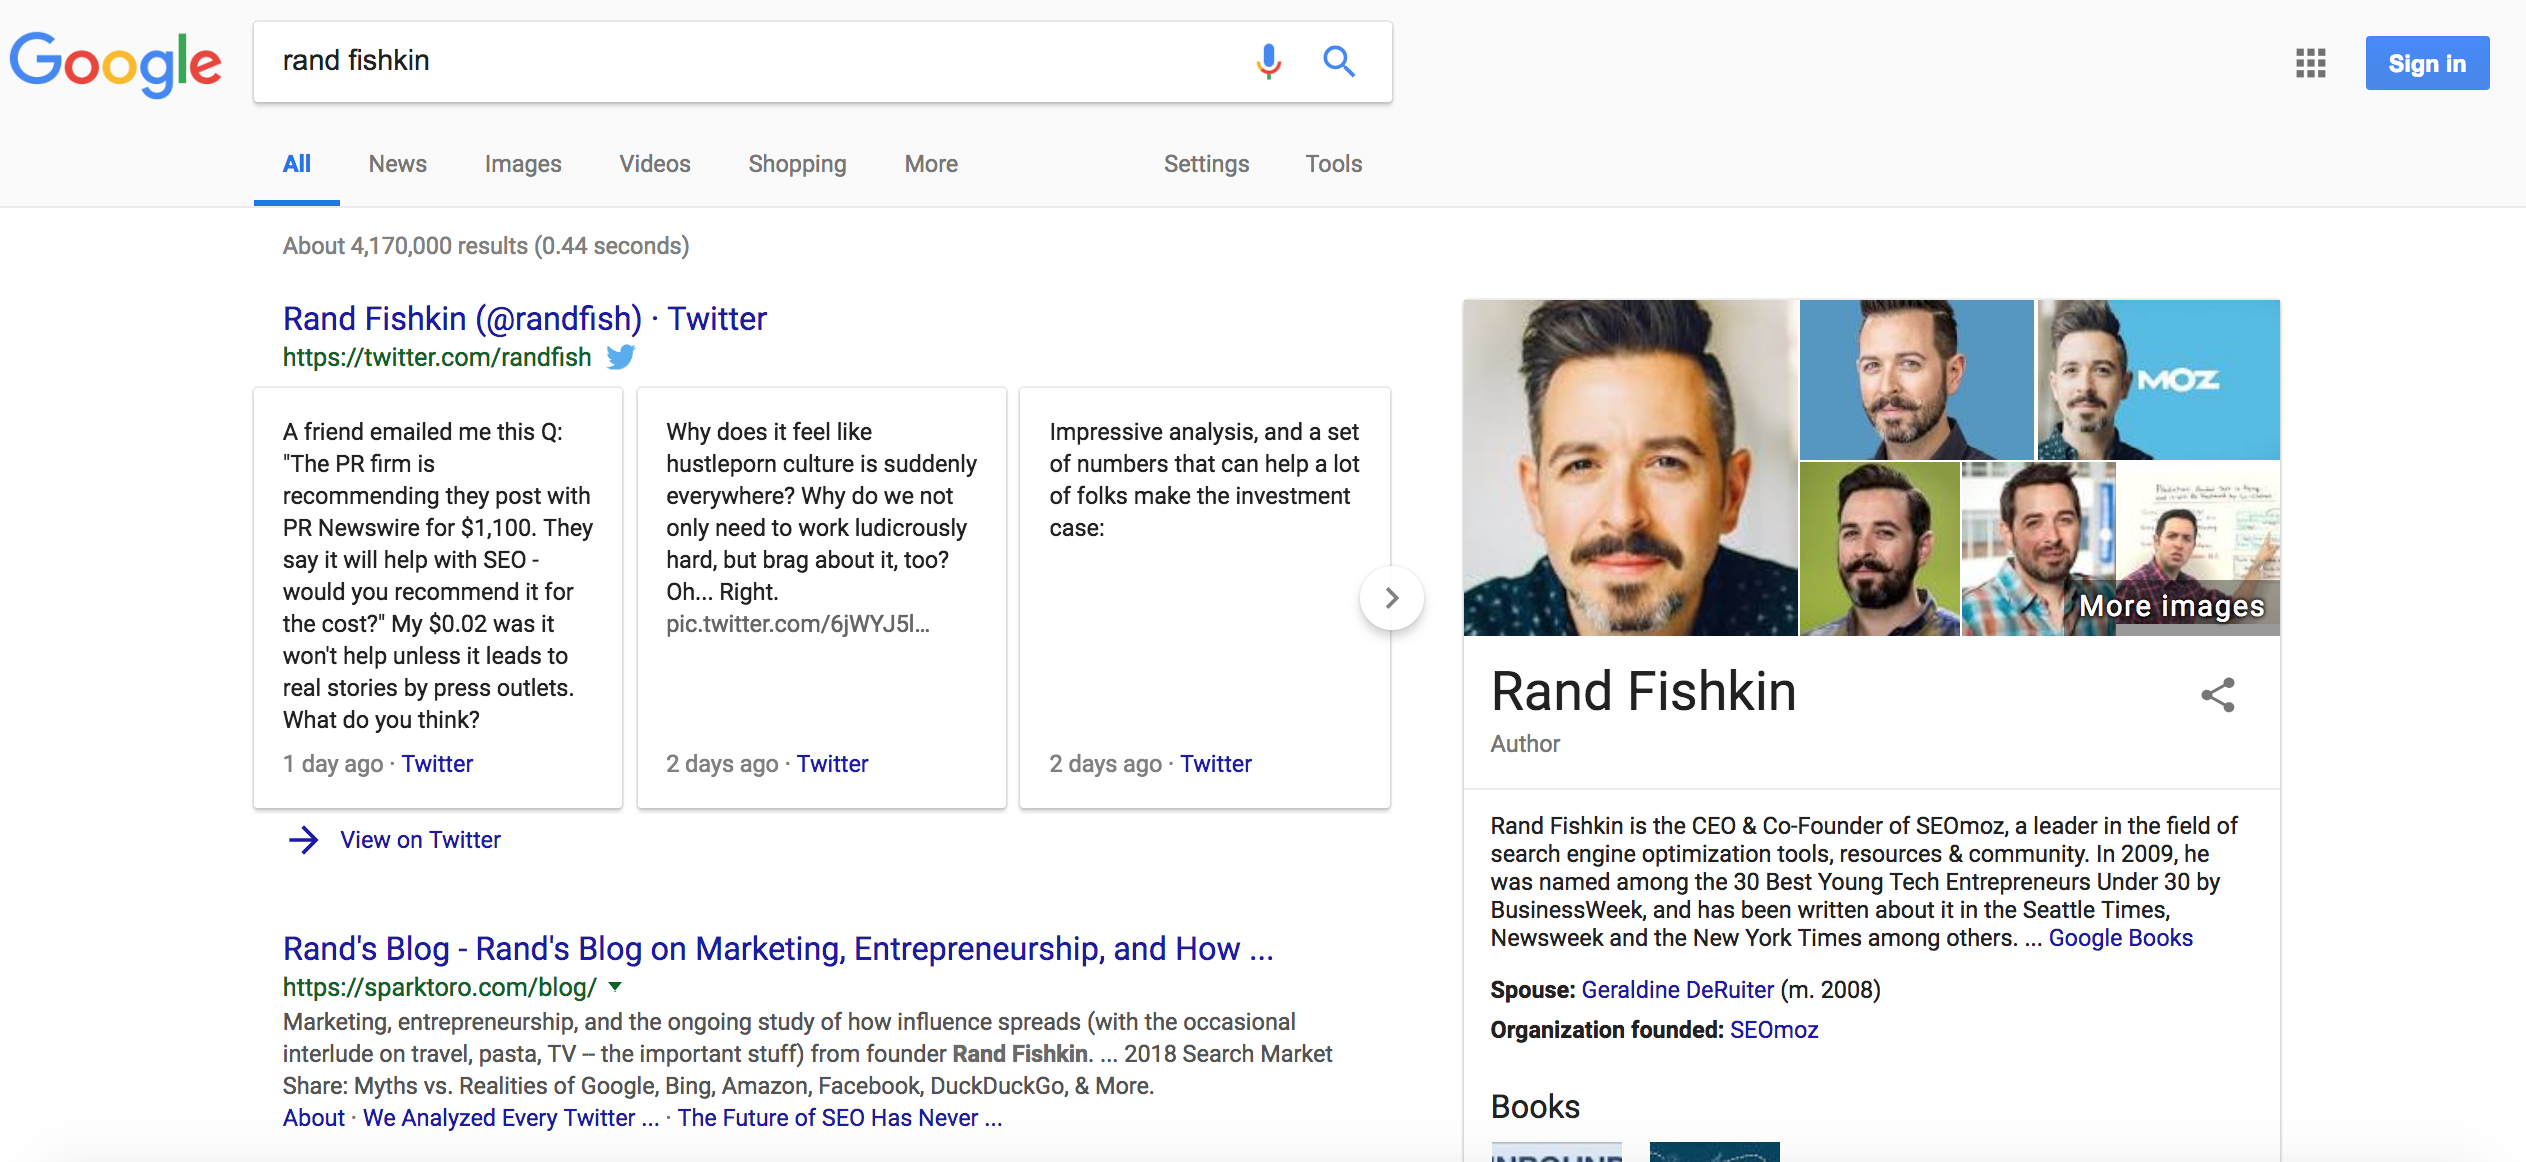Open the Rand's Blog search result title
The image size is (2526, 1162).
pyautogui.click(x=778, y=948)
